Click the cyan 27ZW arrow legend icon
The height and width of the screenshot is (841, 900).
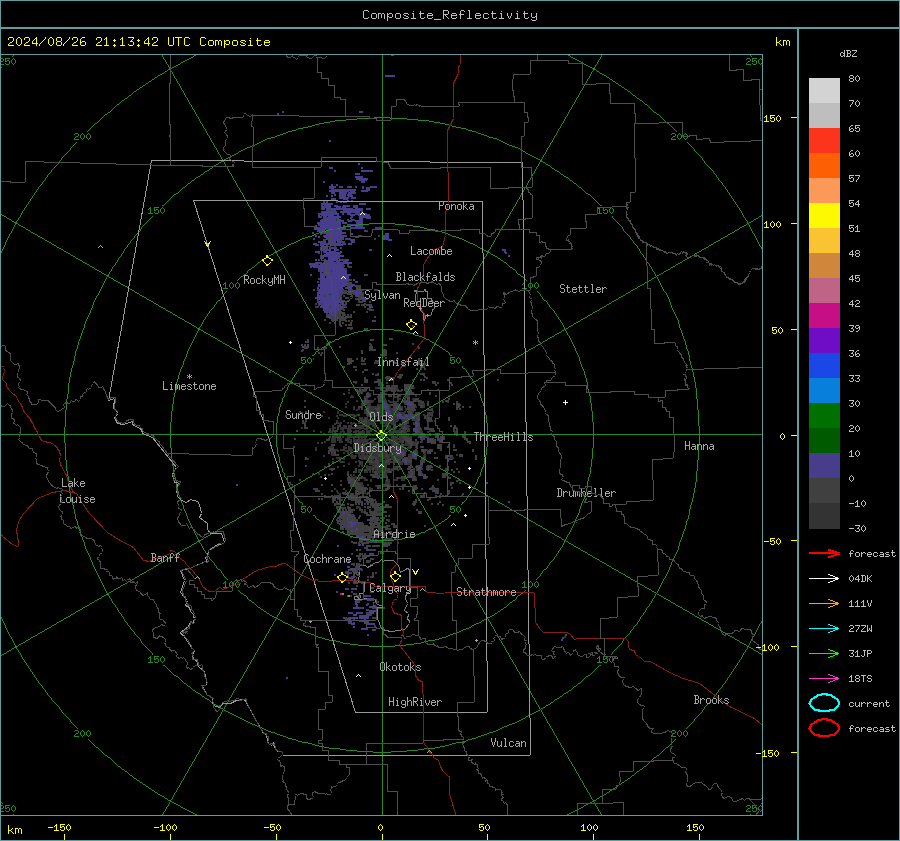(824, 629)
